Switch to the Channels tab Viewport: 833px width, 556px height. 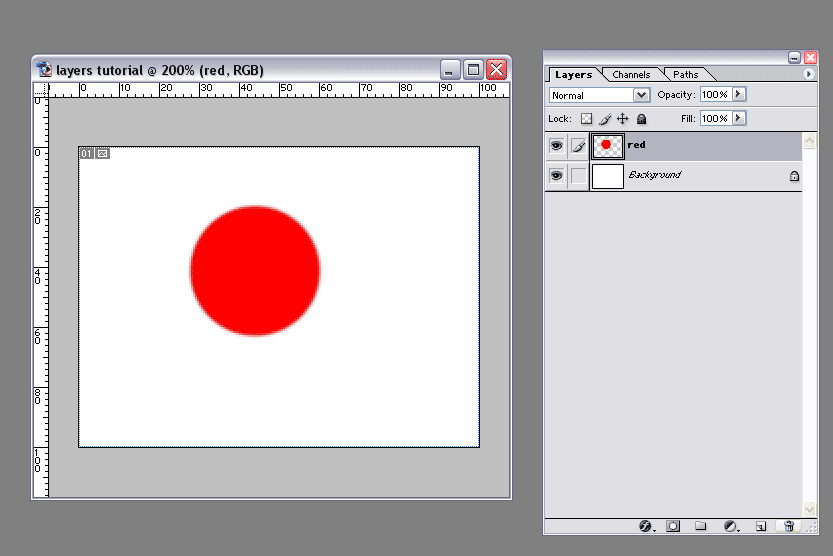tap(631, 74)
